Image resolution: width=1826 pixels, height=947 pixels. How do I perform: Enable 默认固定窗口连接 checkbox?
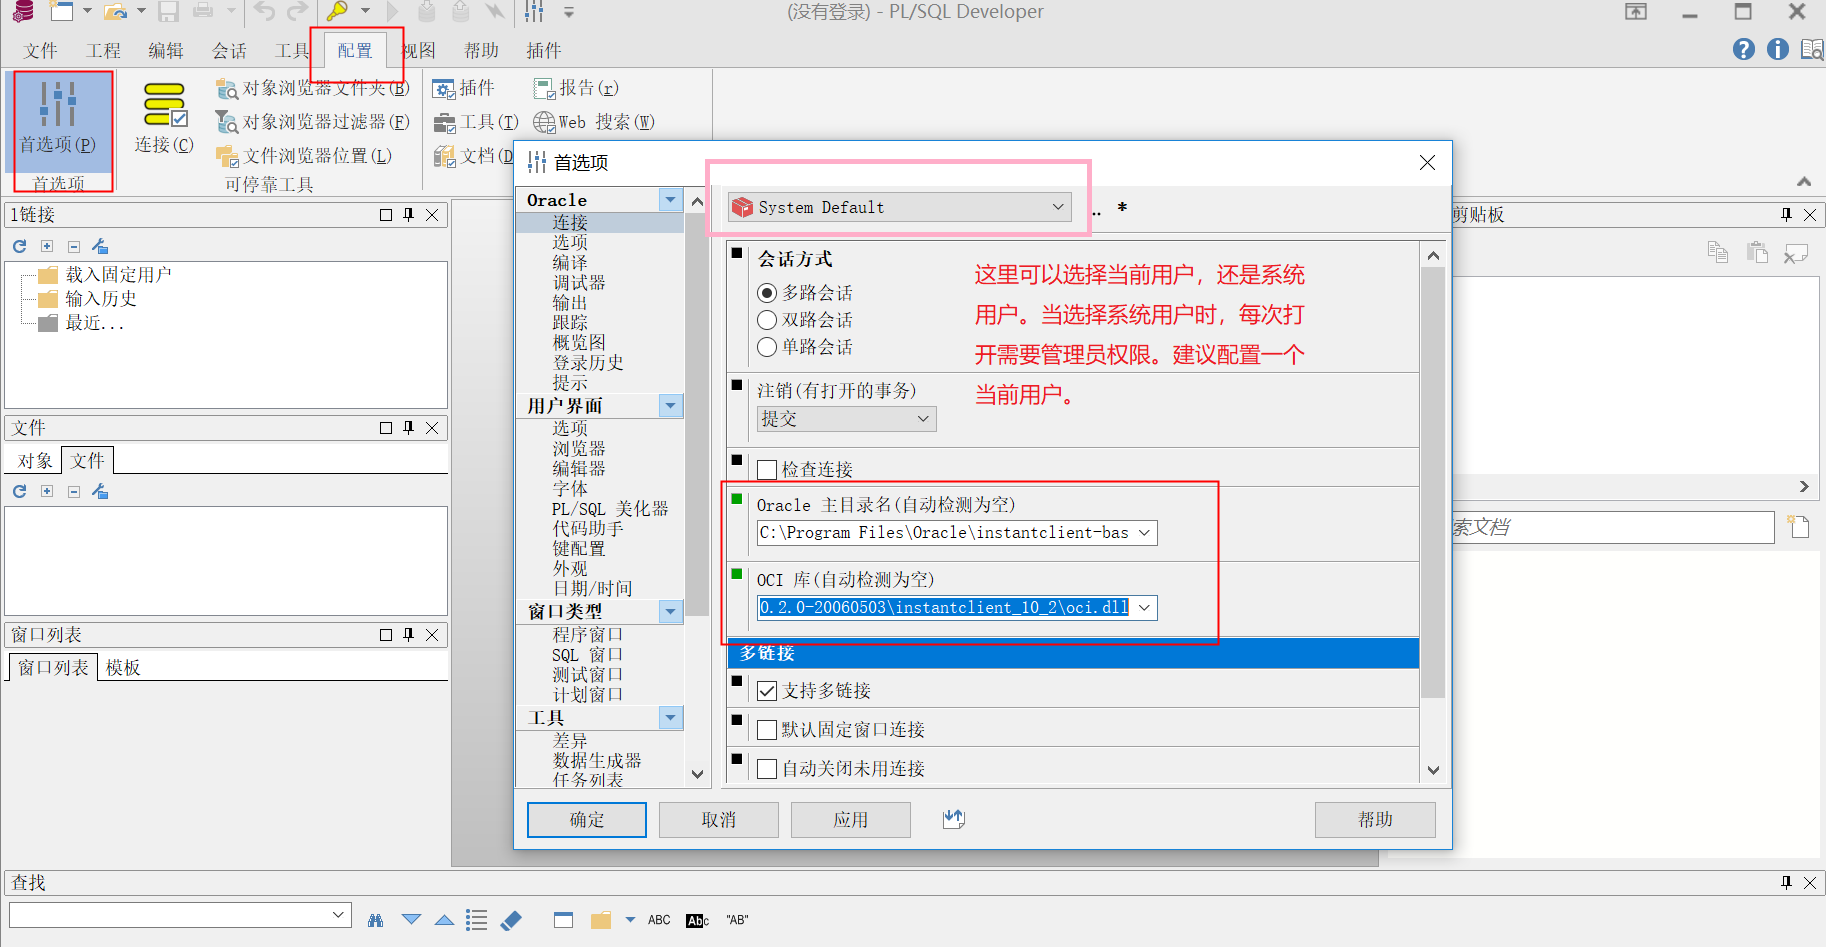coord(767,730)
